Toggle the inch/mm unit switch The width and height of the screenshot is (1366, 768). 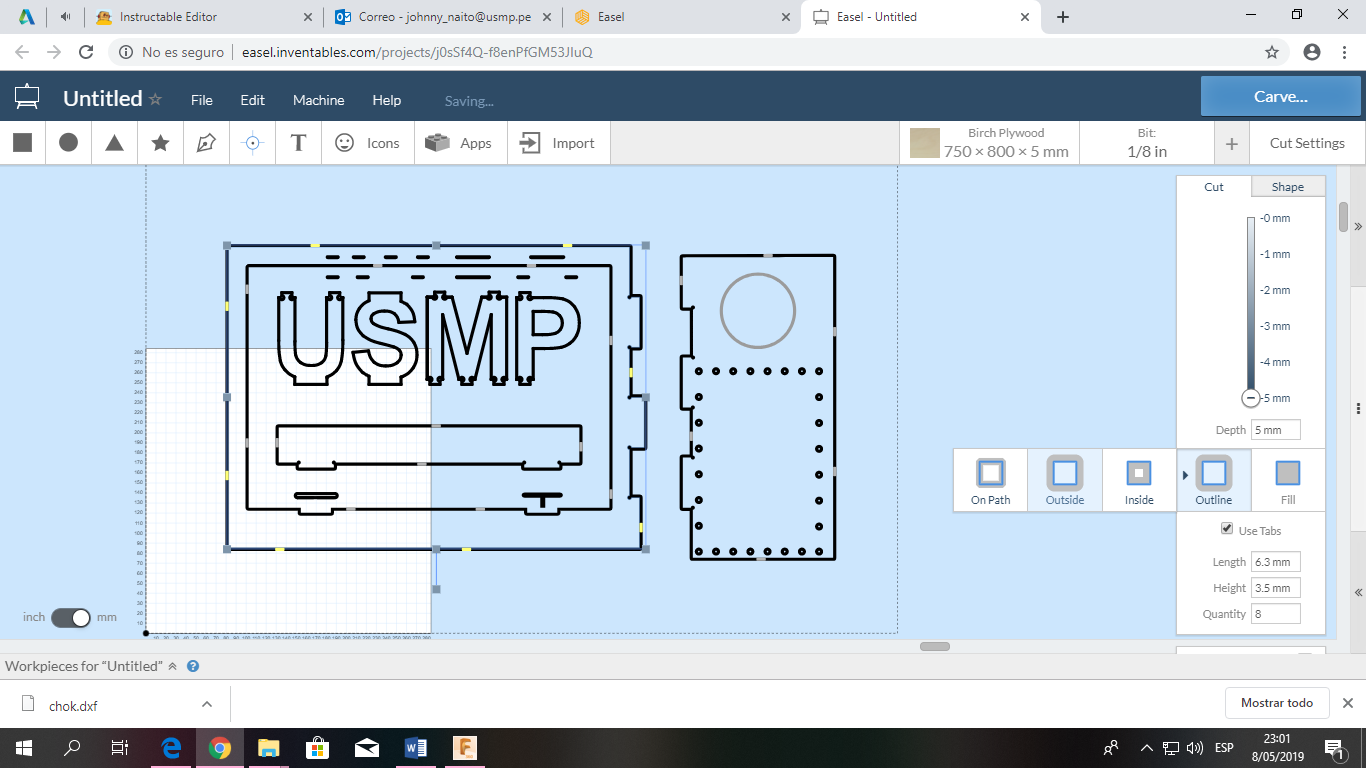pyautogui.click(x=71, y=618)
